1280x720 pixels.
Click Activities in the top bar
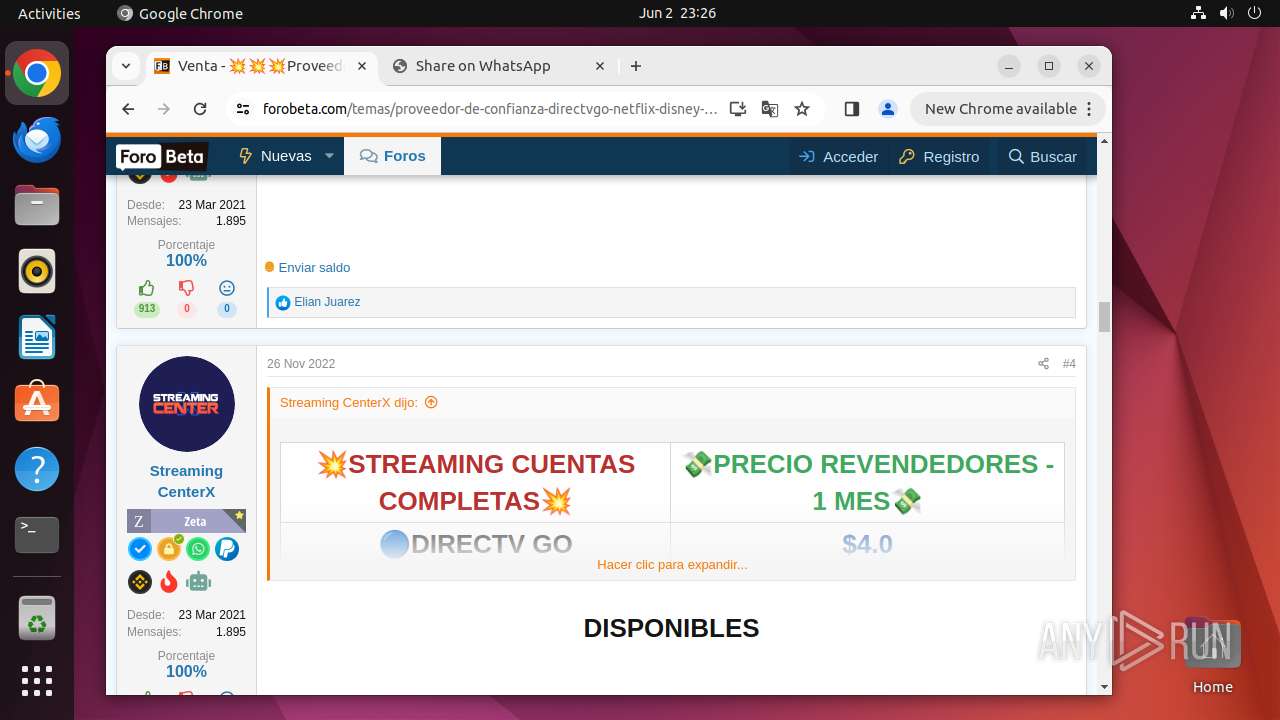49,13
